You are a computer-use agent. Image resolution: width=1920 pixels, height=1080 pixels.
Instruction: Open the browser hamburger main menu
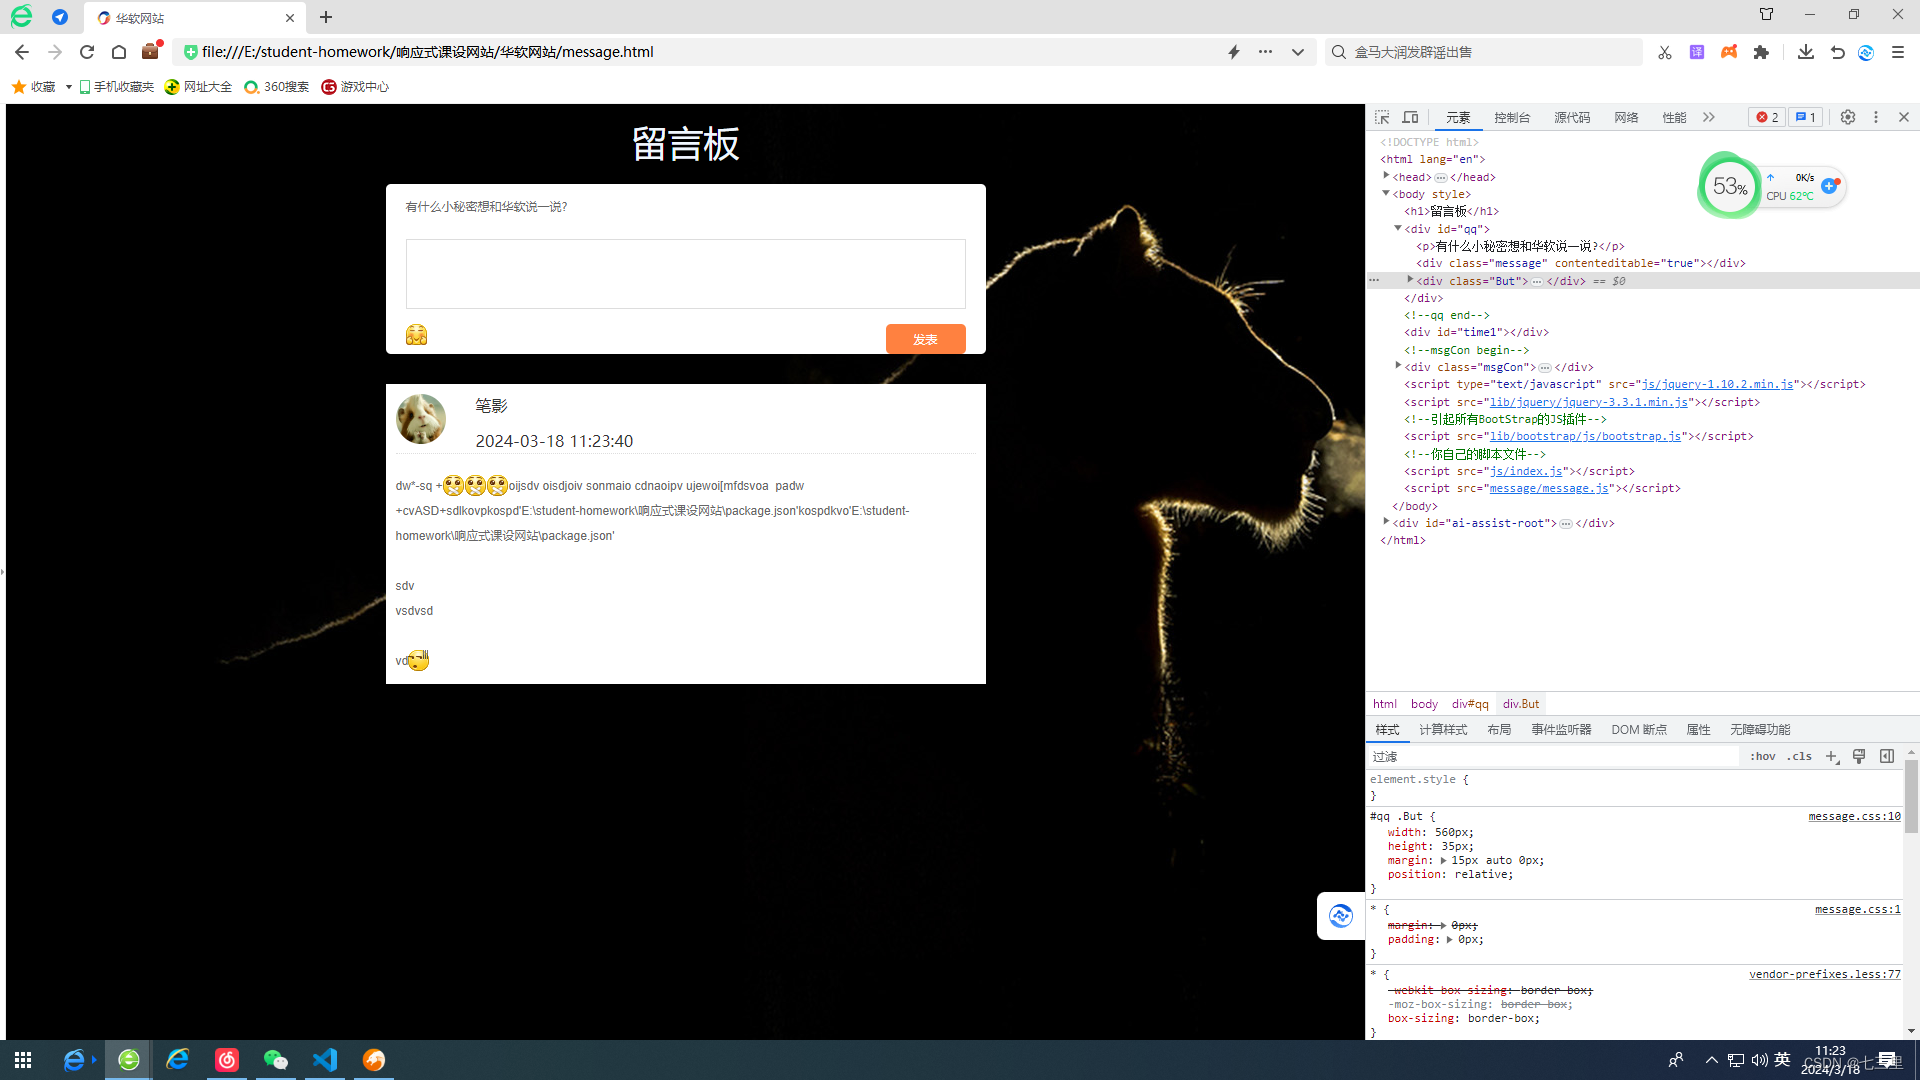tap(1898, 52)
